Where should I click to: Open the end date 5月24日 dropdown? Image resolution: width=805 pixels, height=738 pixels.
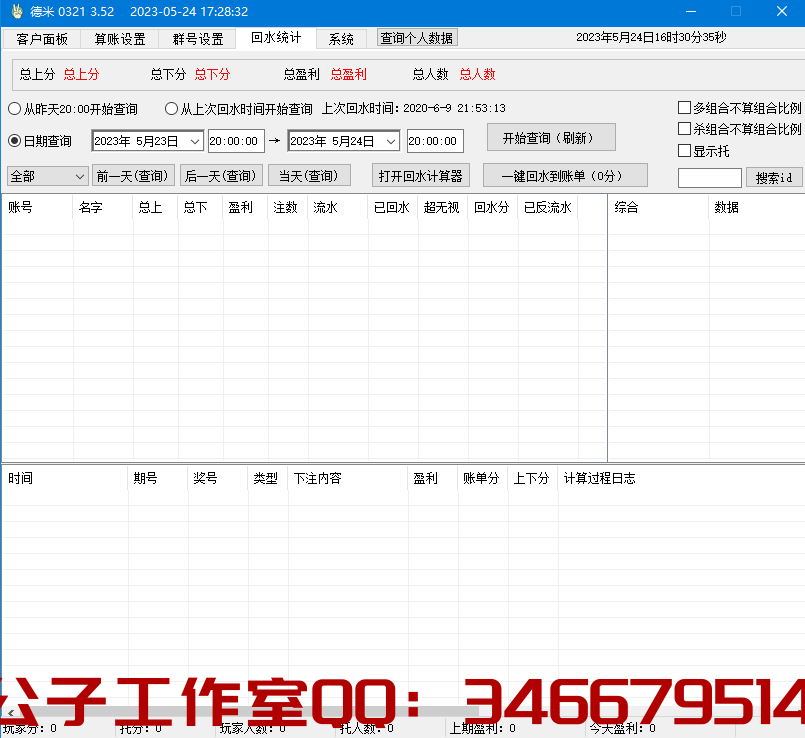[x=391, y=141]
